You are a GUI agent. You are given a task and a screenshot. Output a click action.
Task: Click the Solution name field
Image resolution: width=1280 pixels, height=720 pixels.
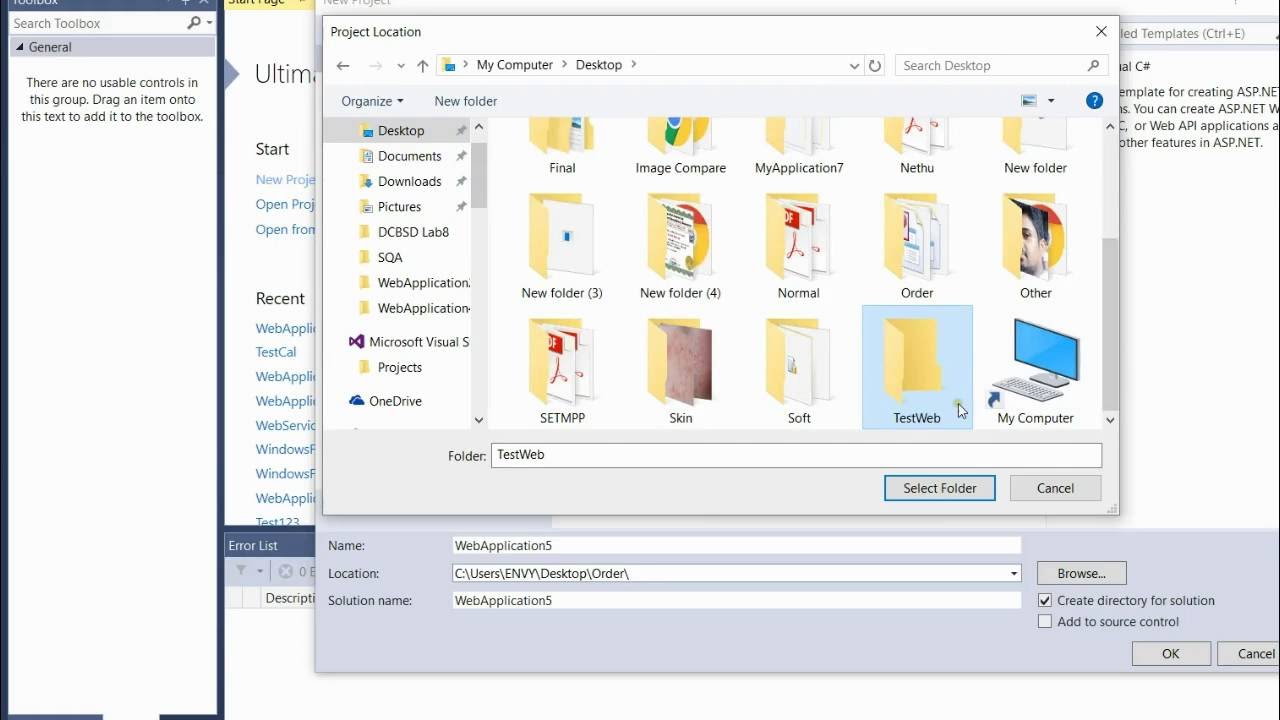pyautogui.click(x=737, y=601)
